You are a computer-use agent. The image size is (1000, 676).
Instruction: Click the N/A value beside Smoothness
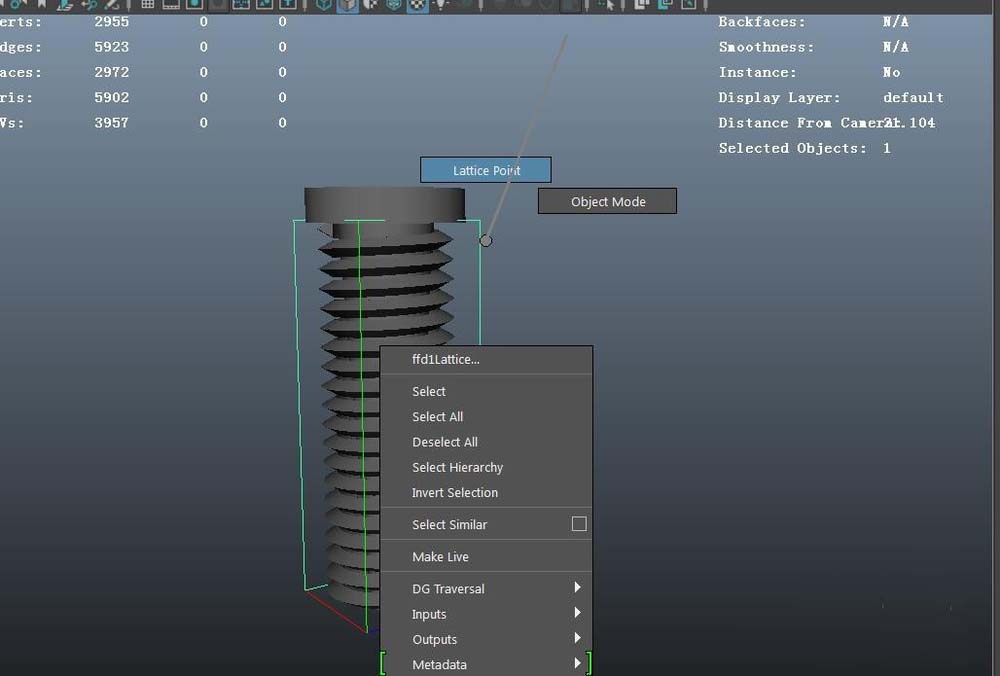(896, 47)
